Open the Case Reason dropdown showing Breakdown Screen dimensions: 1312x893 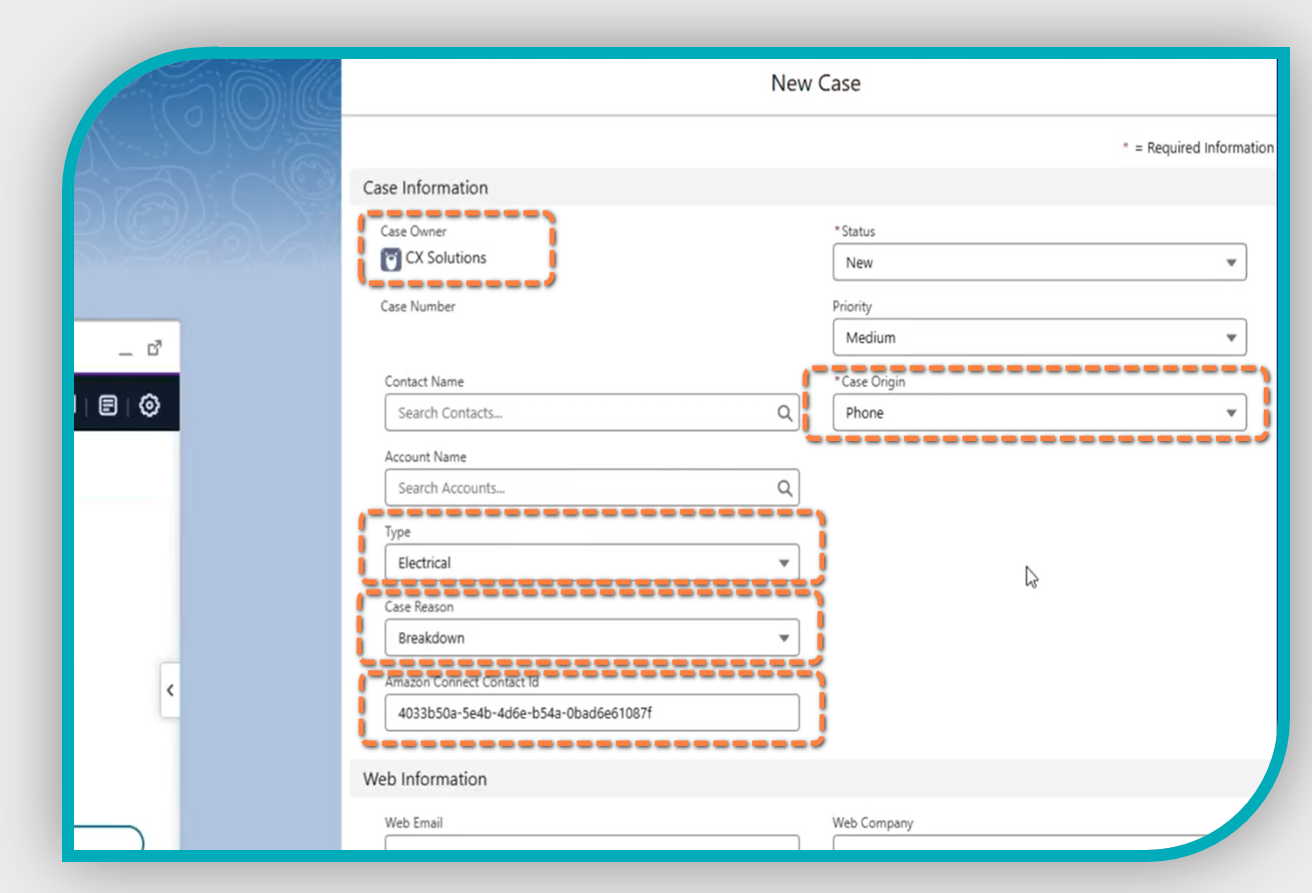tap(592, 638)
